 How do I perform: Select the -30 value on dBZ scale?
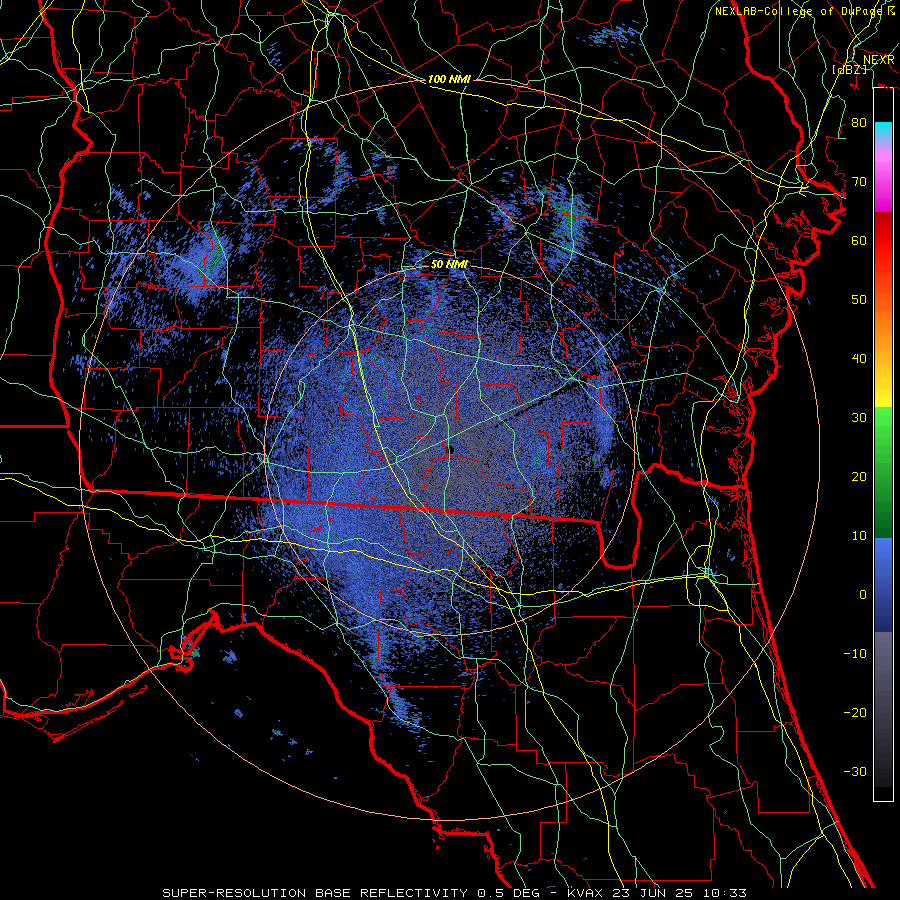click(x=855, y=772)
